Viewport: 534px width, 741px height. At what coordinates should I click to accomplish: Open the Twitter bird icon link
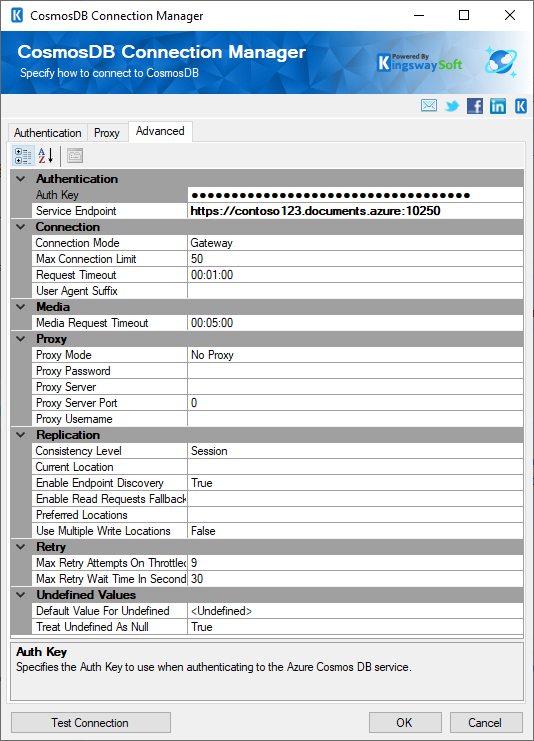452,106
